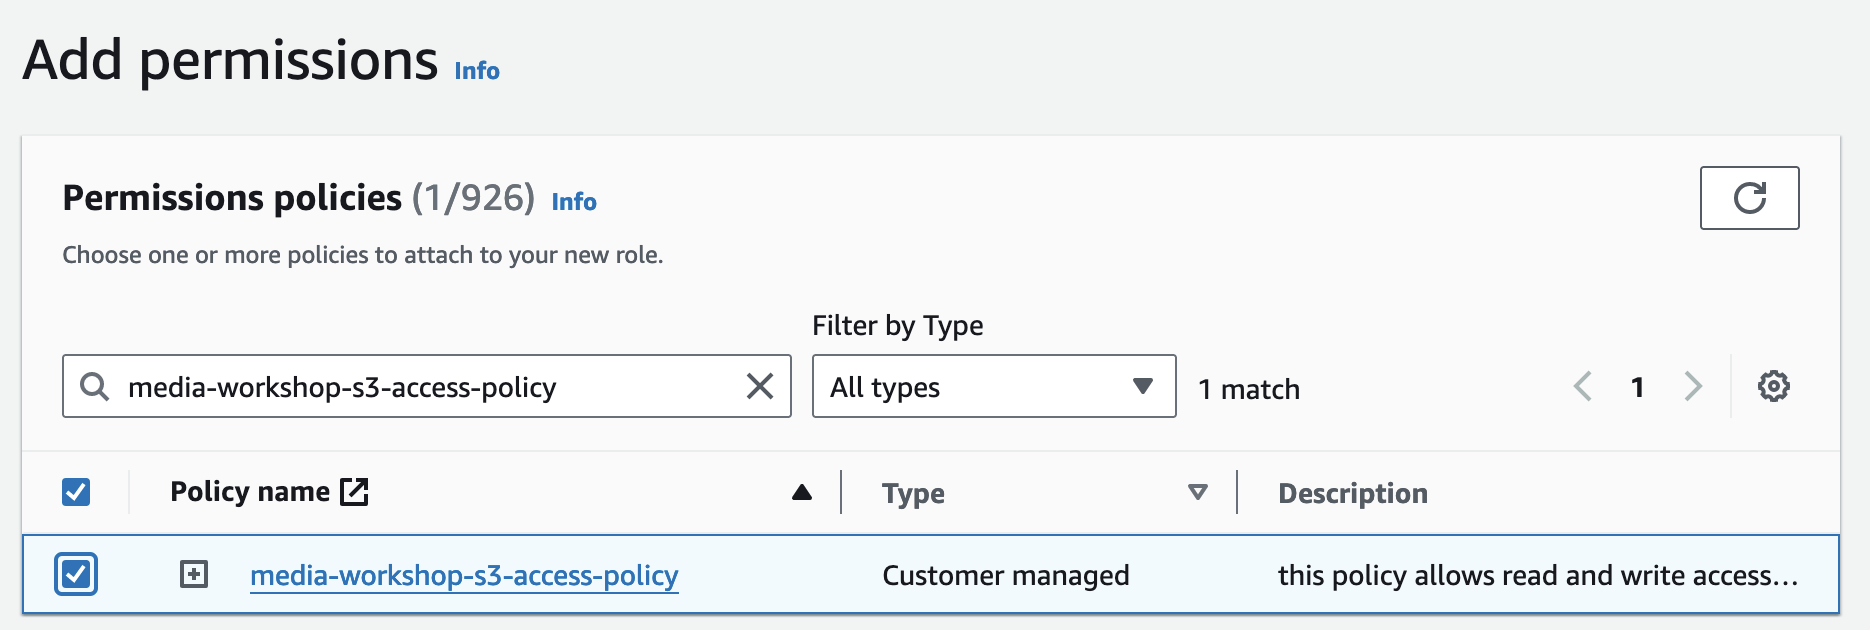Viewport: 1870px width, 630px height.
Task: Expand the media-workshop-s3-access-policy row details
Action: click(x=194, y=575)
